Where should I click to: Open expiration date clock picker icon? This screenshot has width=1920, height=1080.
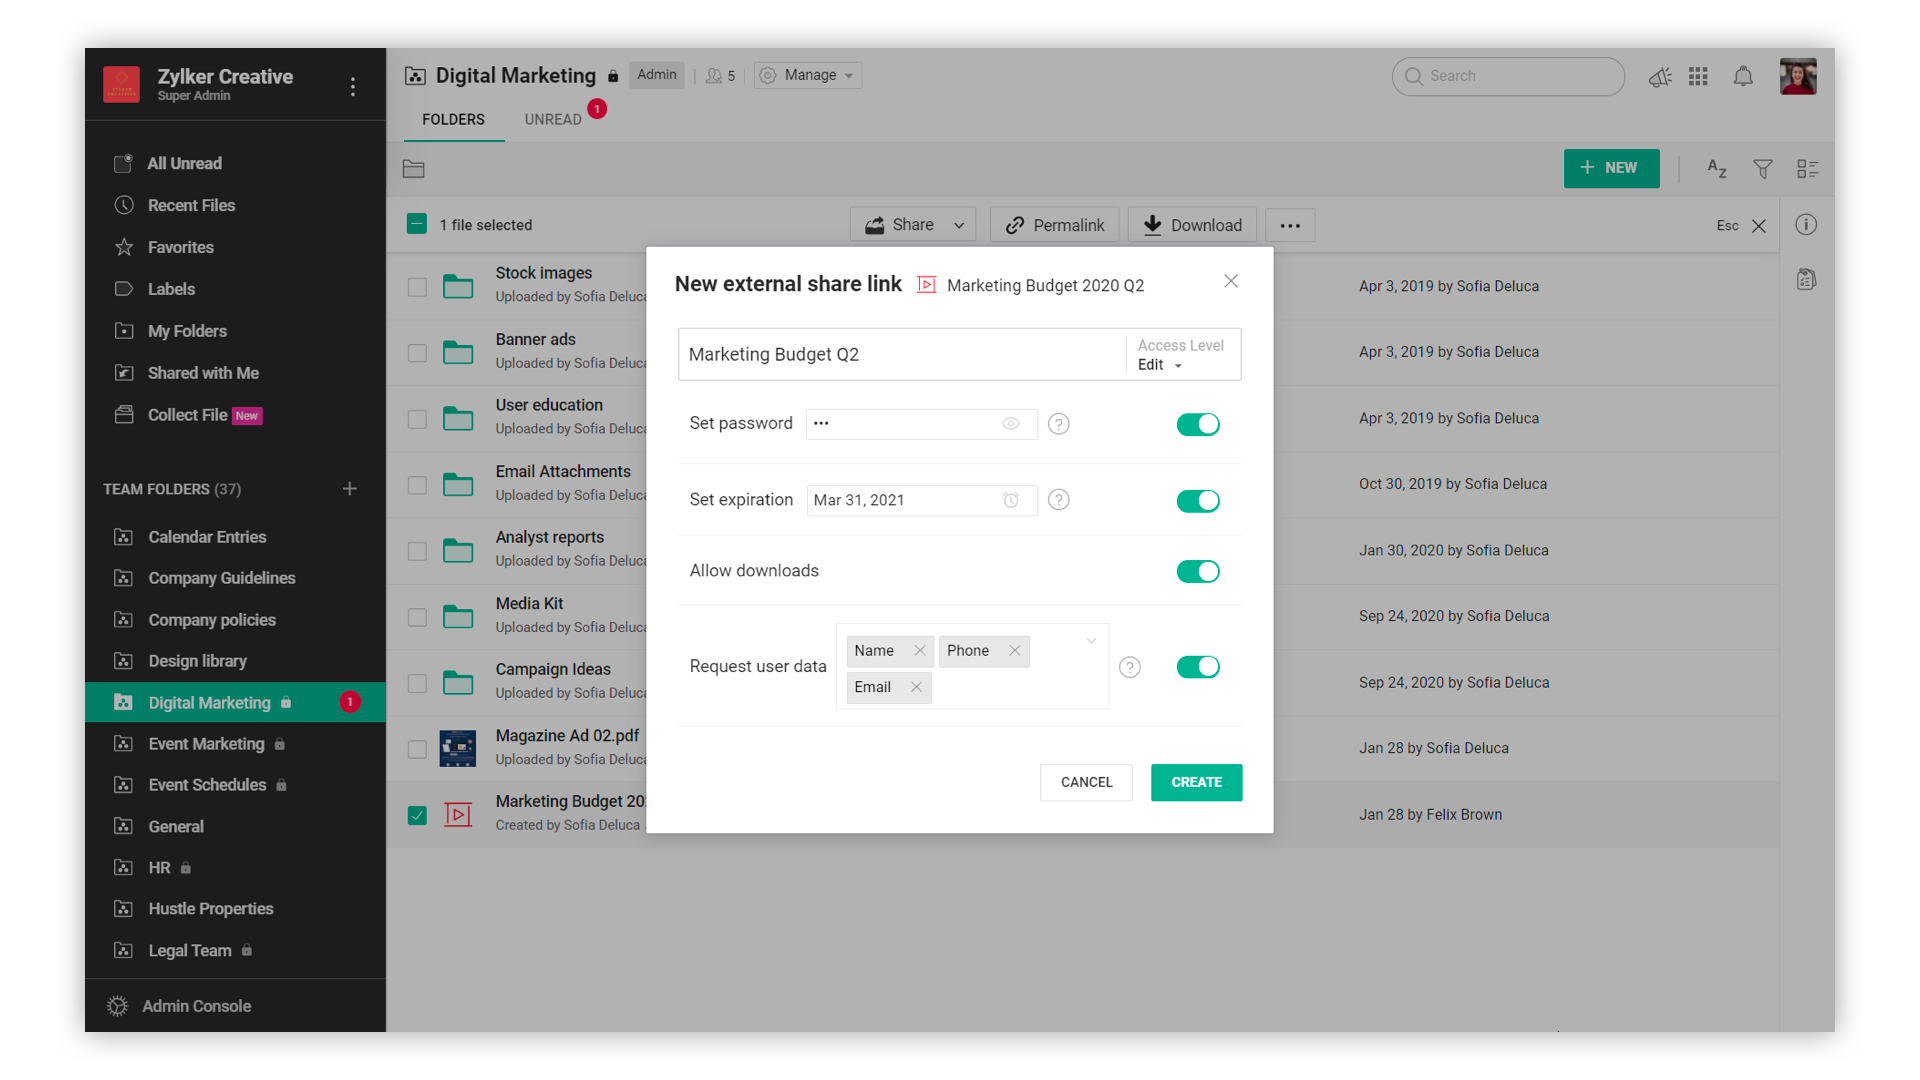point(1011,500)
